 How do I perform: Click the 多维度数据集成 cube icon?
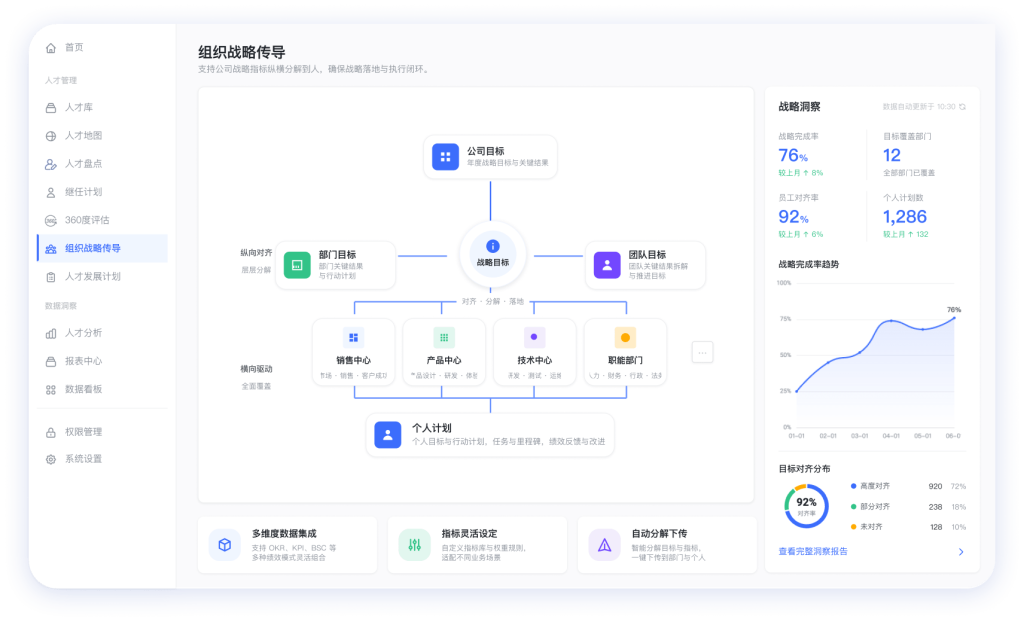tap(225, 545)
